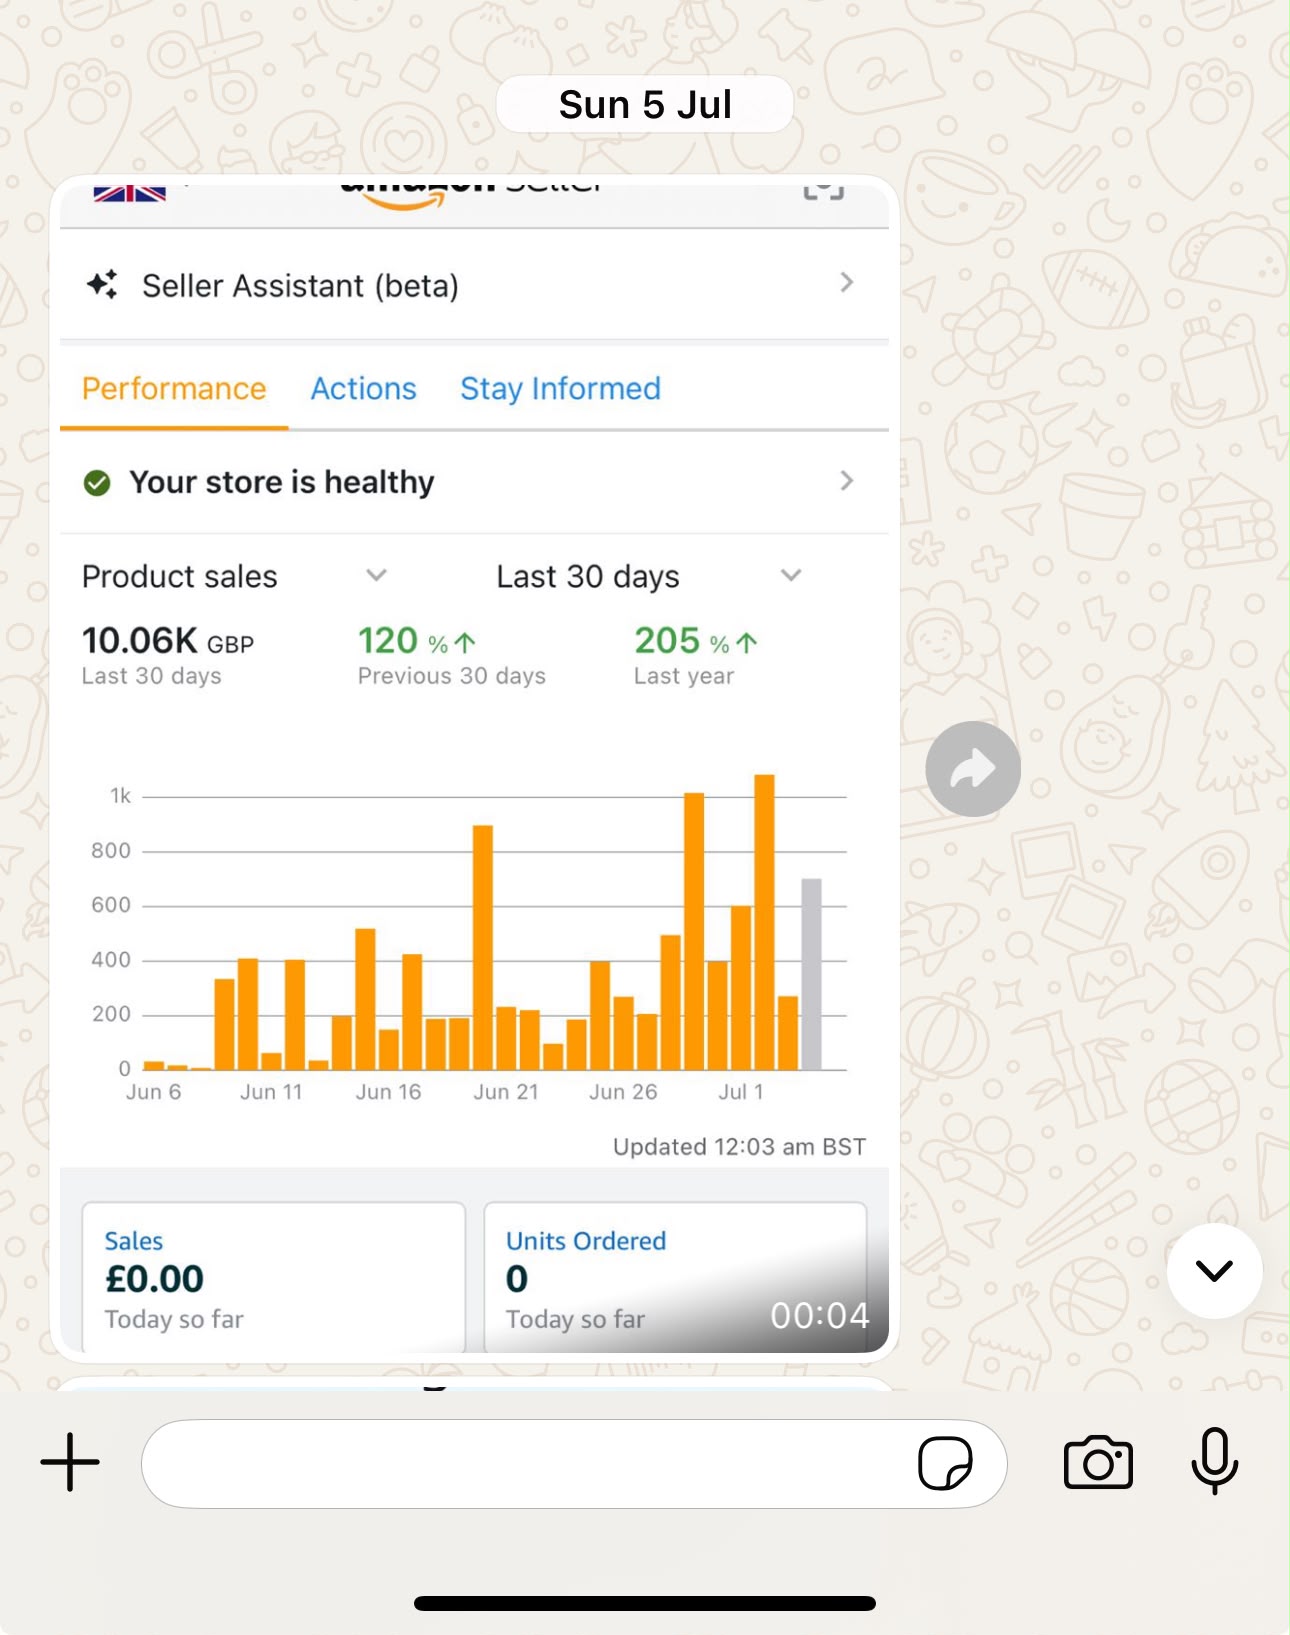Image resolution: width=1290 pixels, height=1635 pixels.
Task: Tap the Sales today card
Action: click(273, 1277)
